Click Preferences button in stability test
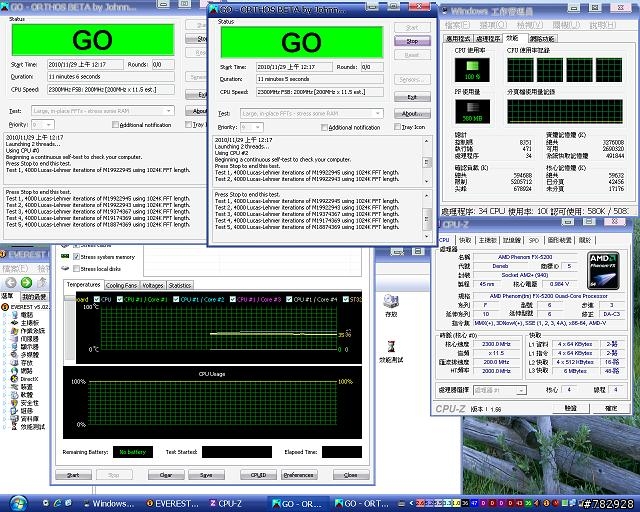This screenshot has height=512, width=640. coord(299,475)
